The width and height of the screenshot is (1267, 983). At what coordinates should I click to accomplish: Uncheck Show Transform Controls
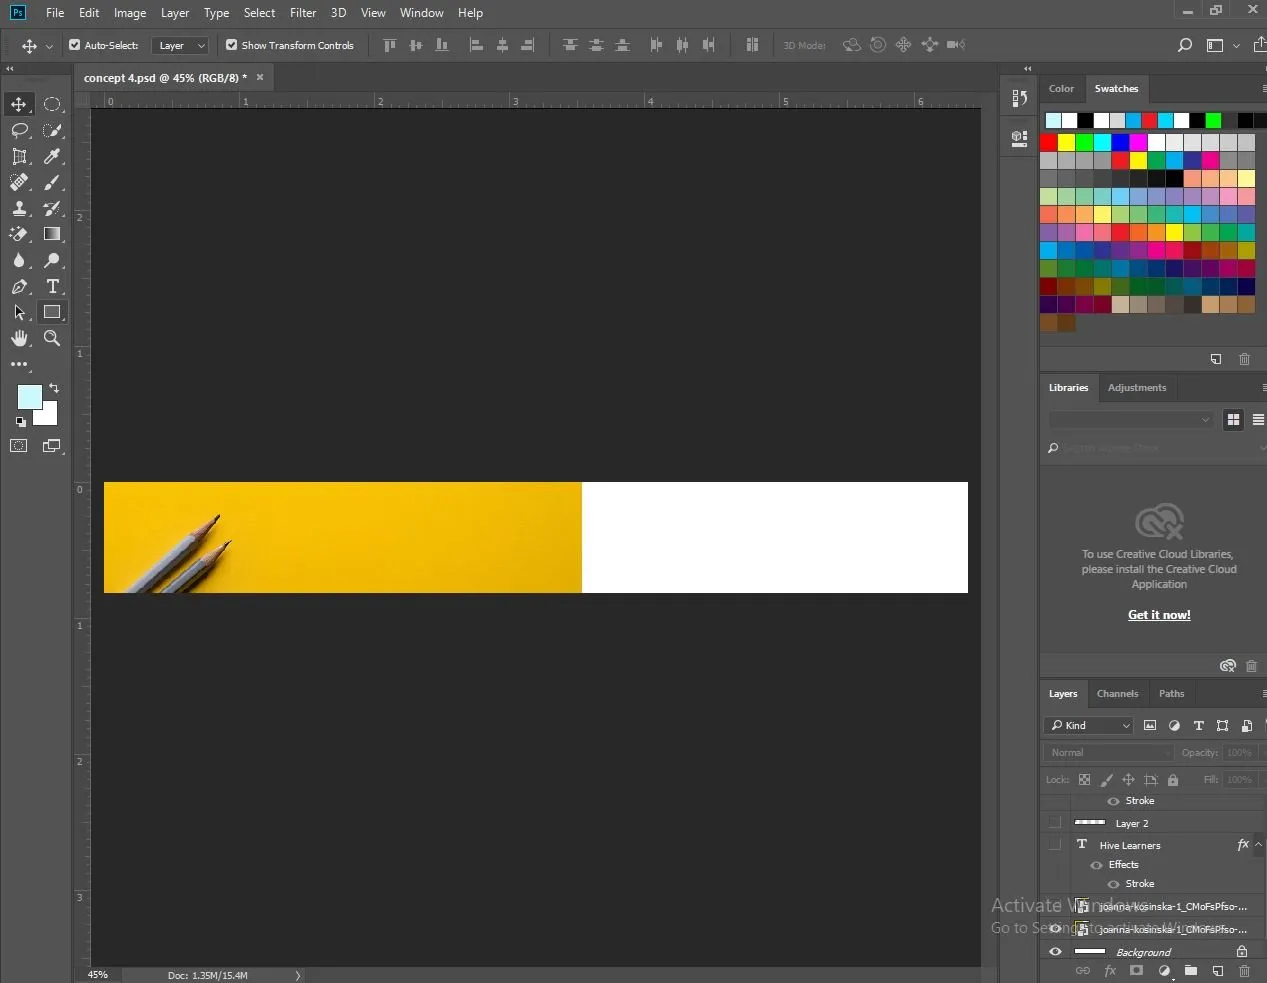pos(232,45)
